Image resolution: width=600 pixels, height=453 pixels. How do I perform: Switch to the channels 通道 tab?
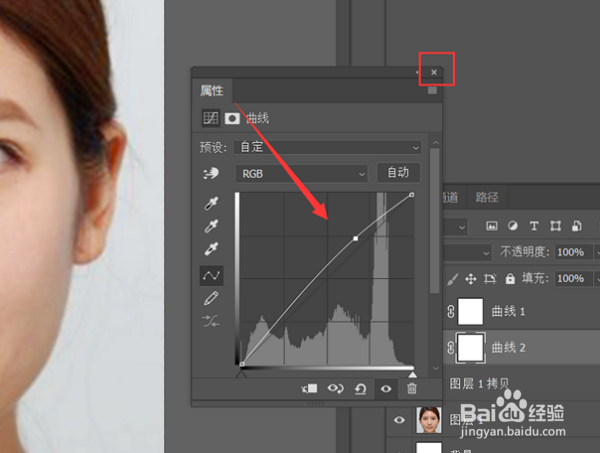click(x=451, y=197)
